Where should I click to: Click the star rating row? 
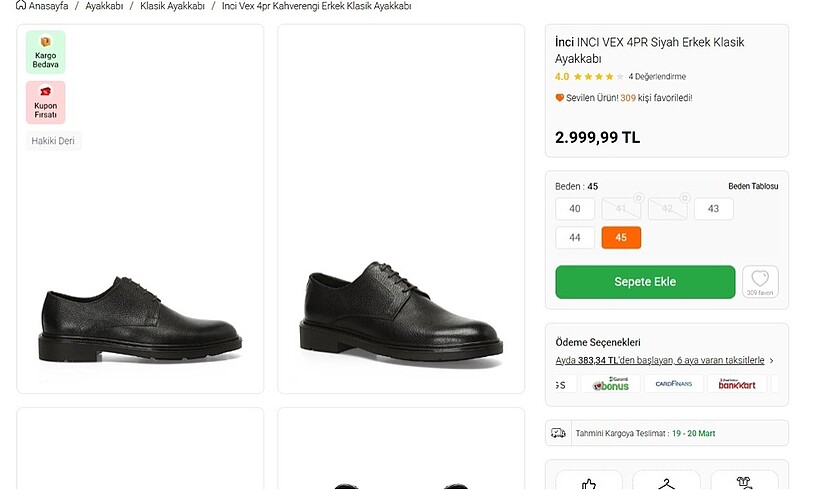597,77
